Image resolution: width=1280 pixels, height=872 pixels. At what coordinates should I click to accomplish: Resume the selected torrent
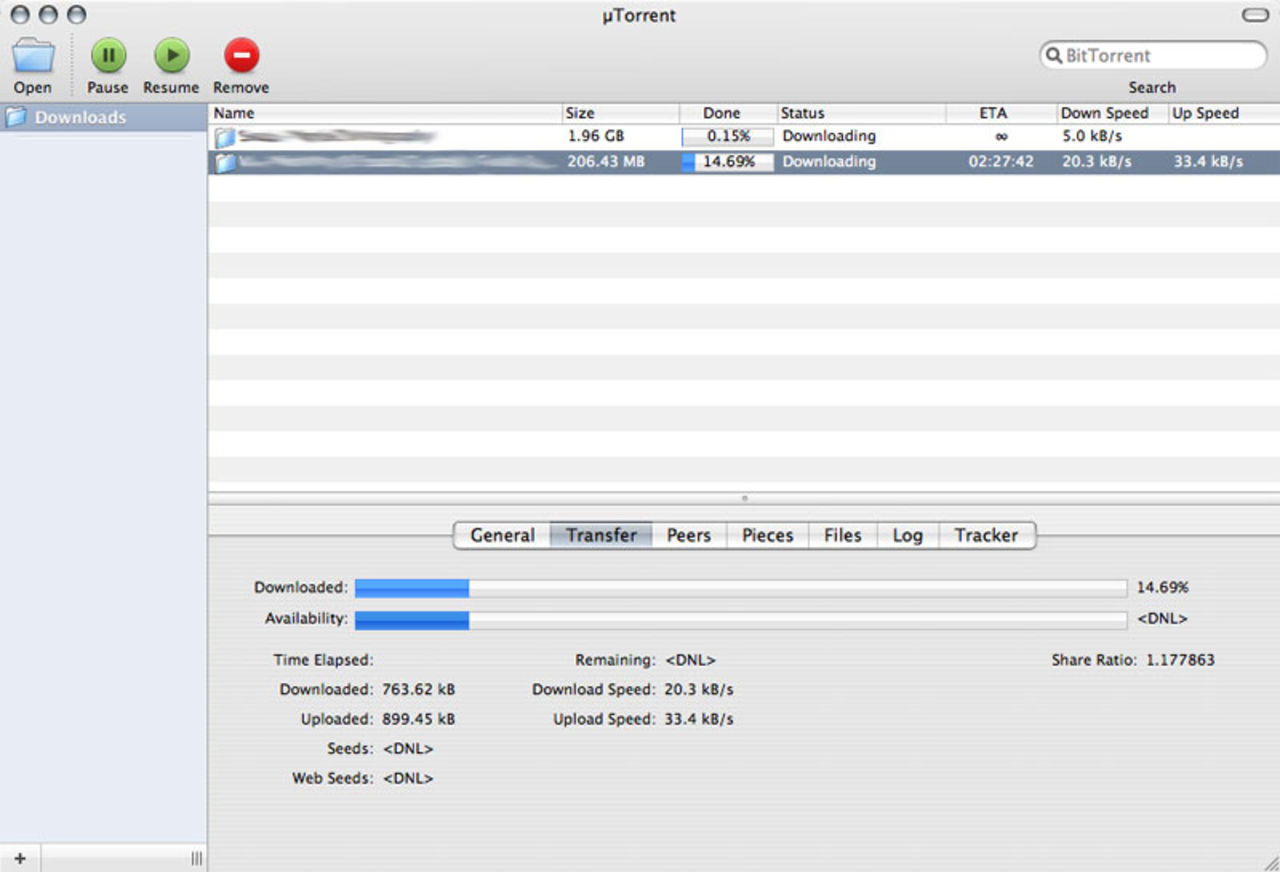[170, 56]
